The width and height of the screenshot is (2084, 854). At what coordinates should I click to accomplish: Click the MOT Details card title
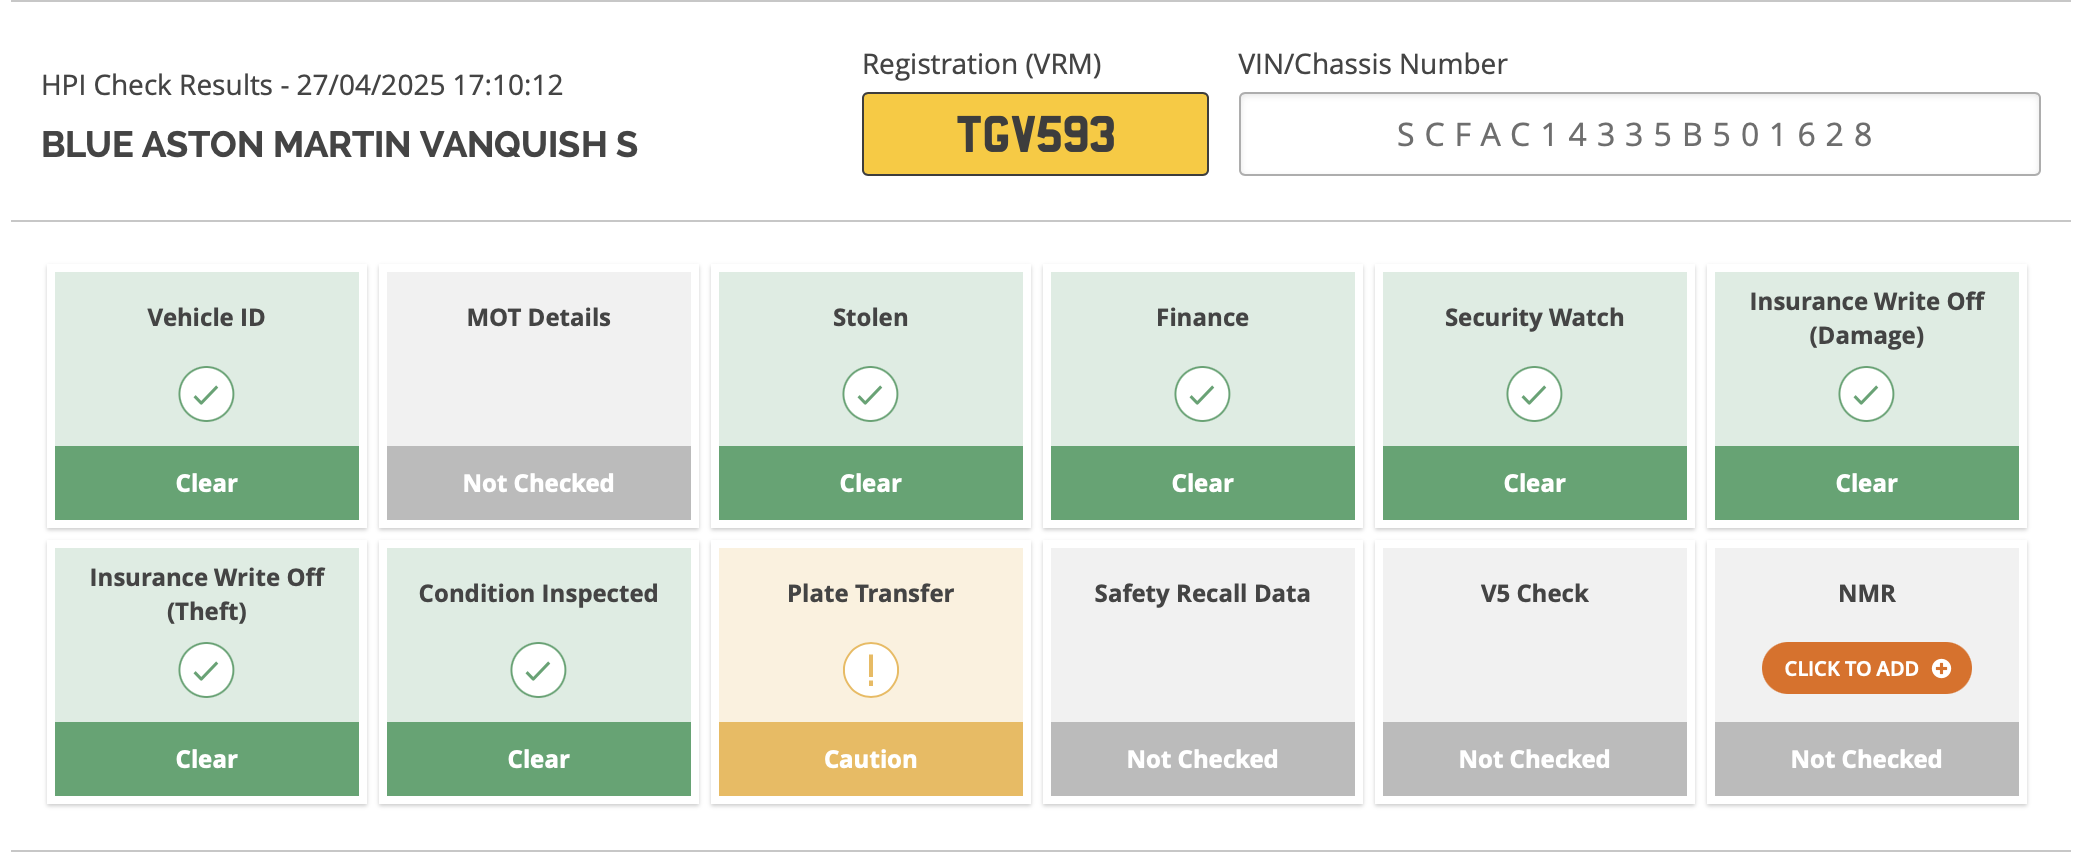click(538, 317)
